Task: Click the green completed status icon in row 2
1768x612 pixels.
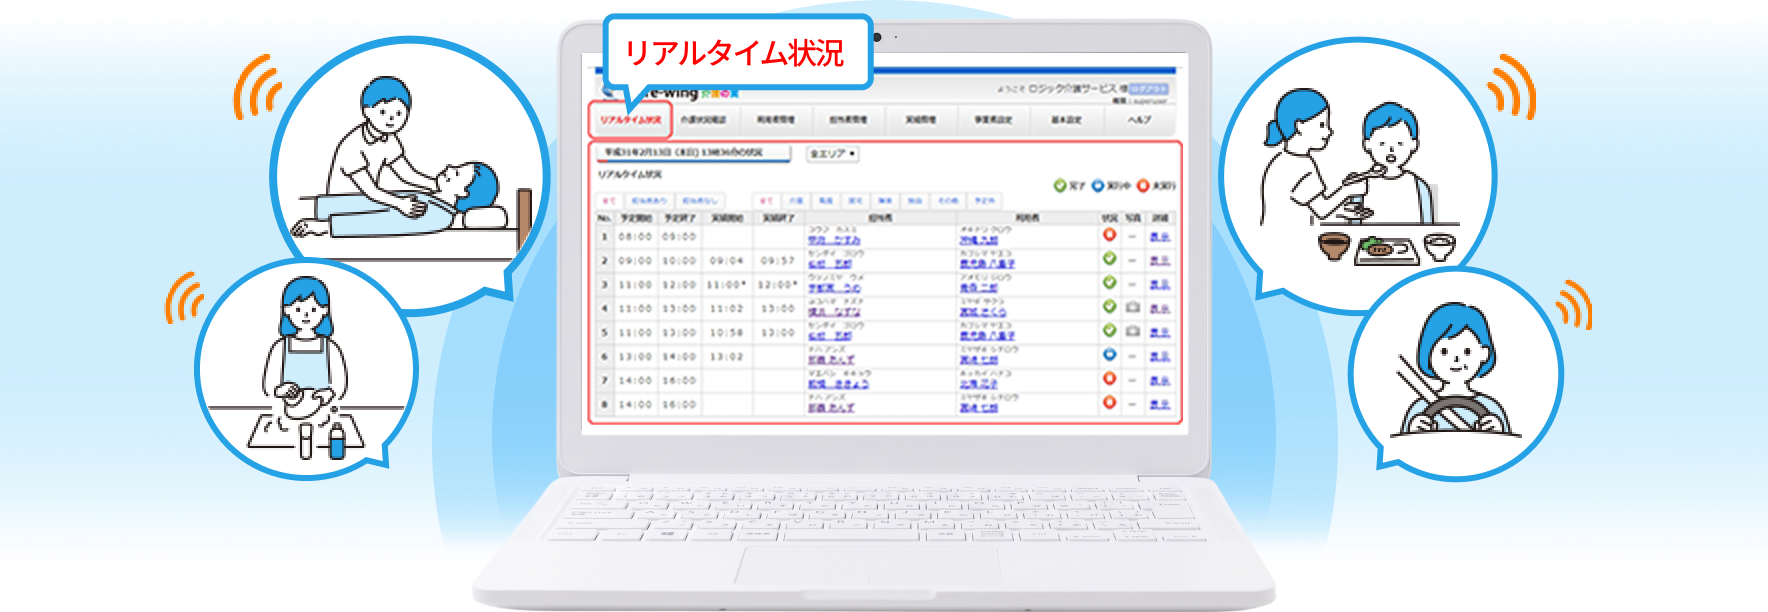Action: [1109, 259]
